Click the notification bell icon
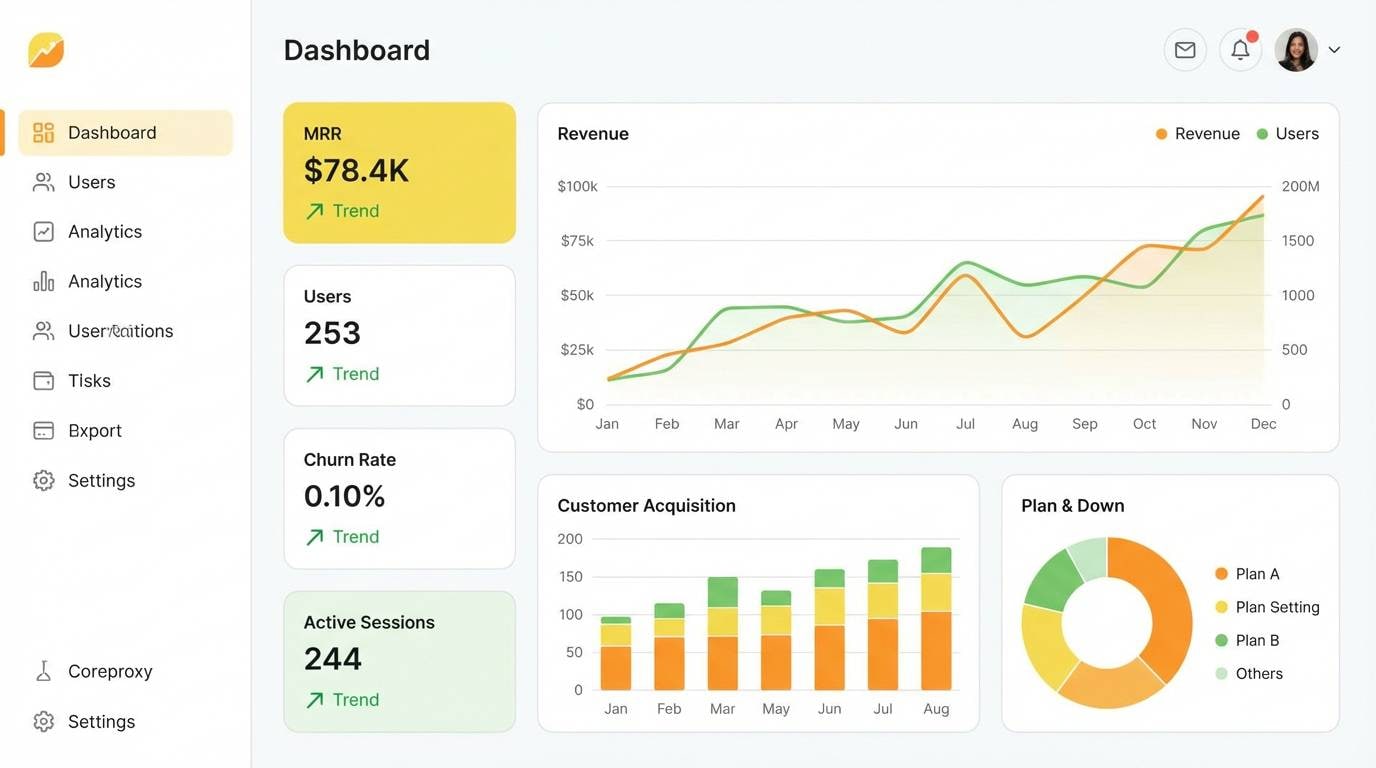Image resolution: width=1376 pixels, height=768 pixels. pyautogui.click(x=1239, y=48)
